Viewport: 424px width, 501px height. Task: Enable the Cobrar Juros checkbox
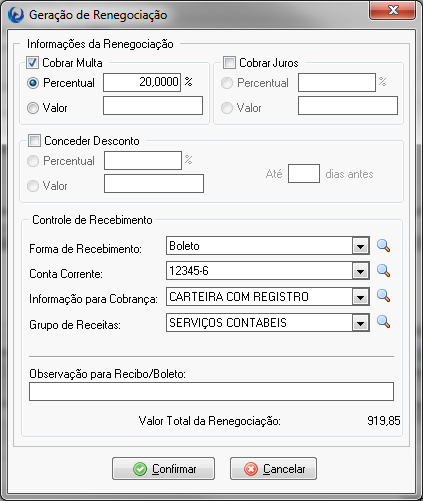click(x=229, y=63)
